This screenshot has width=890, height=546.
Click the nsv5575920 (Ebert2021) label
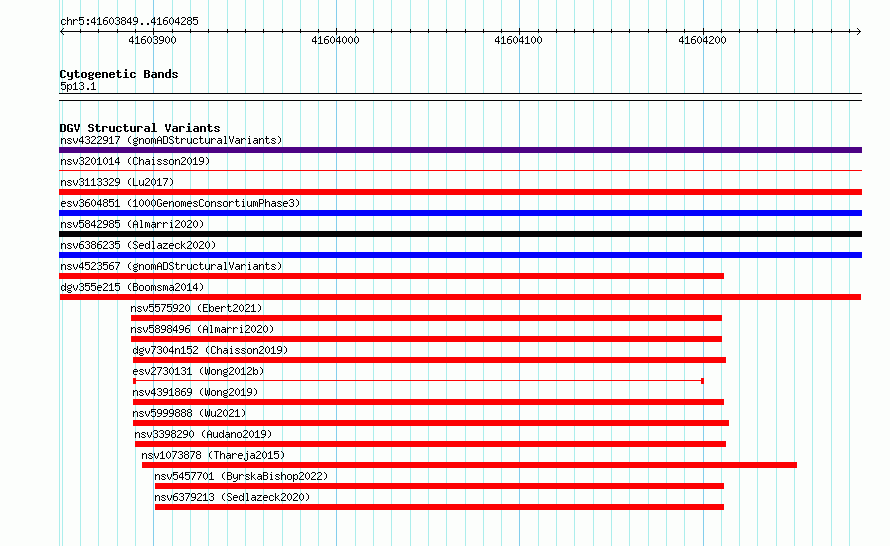(196, 308)
